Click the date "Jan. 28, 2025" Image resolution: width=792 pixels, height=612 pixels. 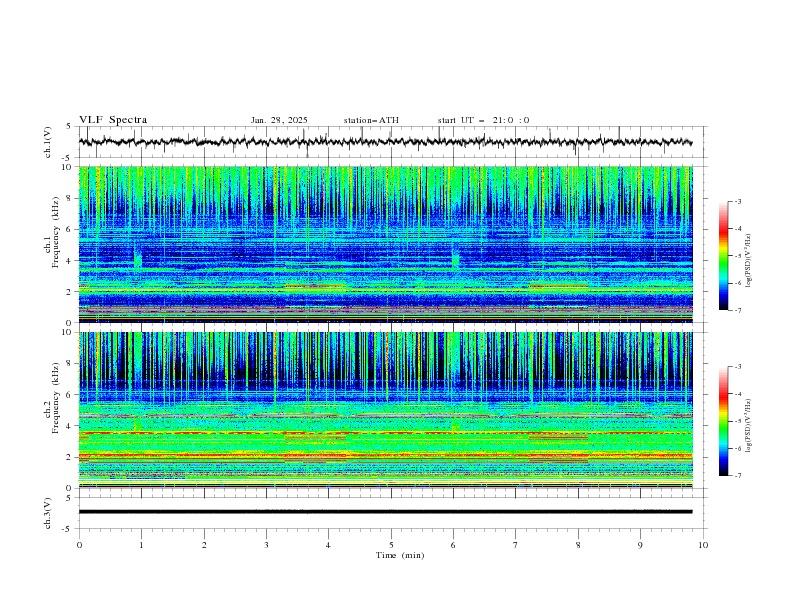pyautogui.click(x=279, y=120)
